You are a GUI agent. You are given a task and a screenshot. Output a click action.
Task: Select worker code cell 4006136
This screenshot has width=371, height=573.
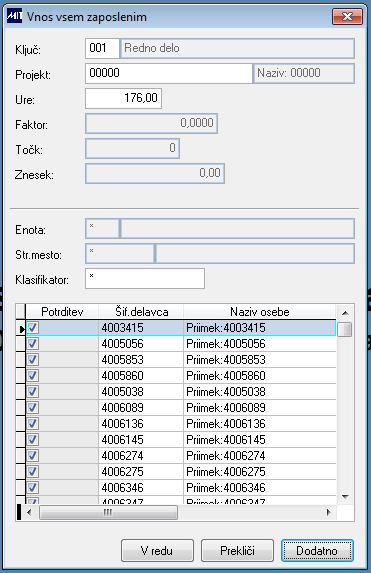[141, 424]
